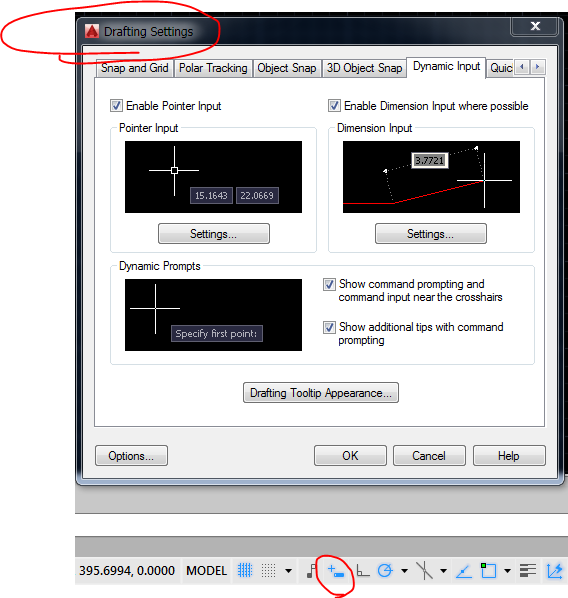Uncheck Enable Dimension Input where possible
The width and height of the screenshot is (568, 598).
coord(334,106)
